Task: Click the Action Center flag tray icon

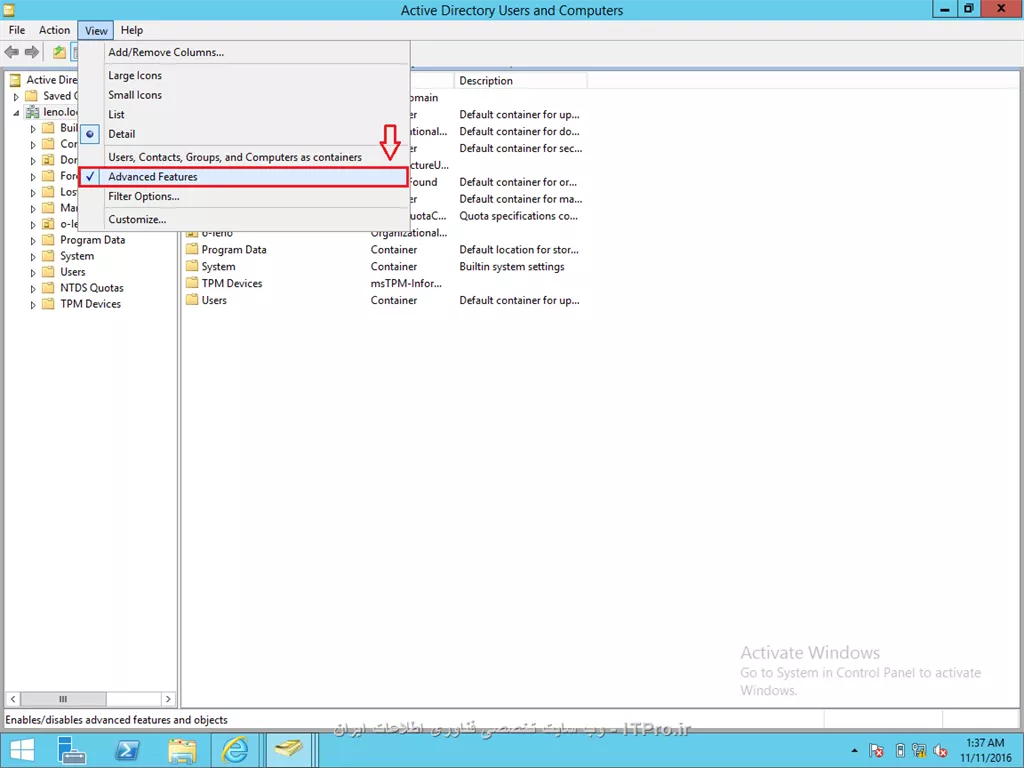Action: click(876, 750)
